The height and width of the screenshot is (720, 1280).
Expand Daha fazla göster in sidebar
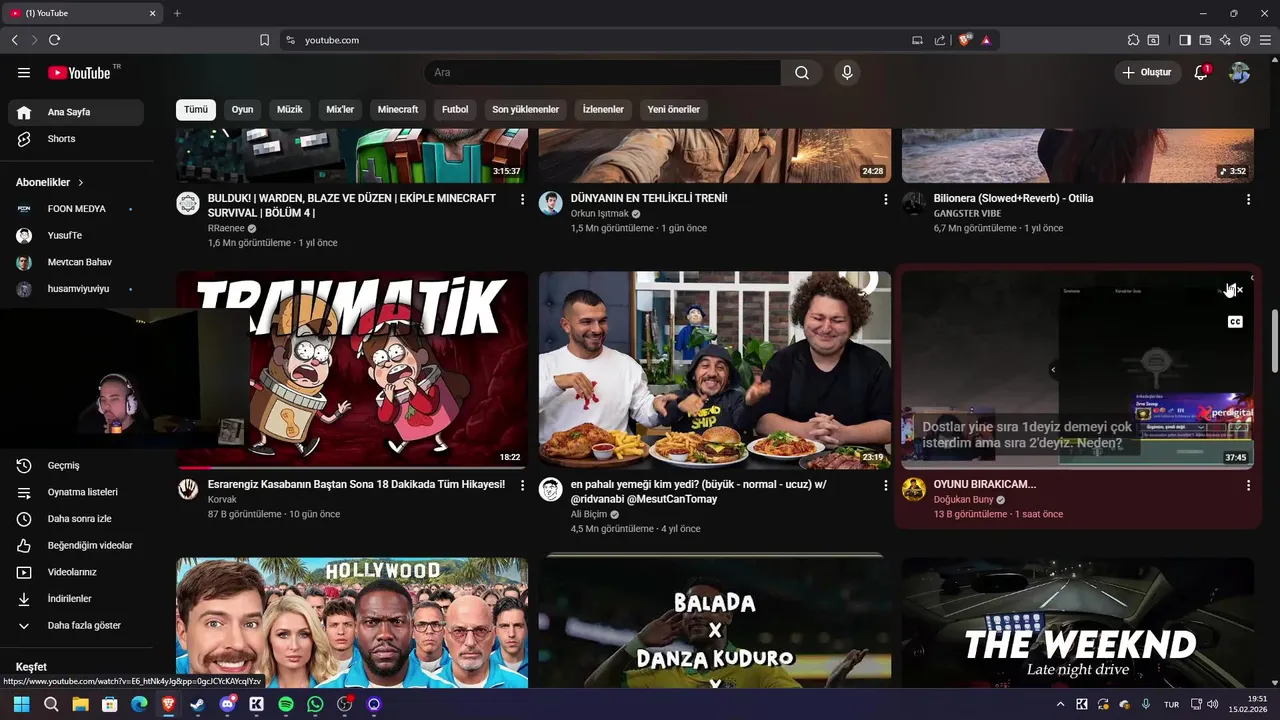point(76,626)
